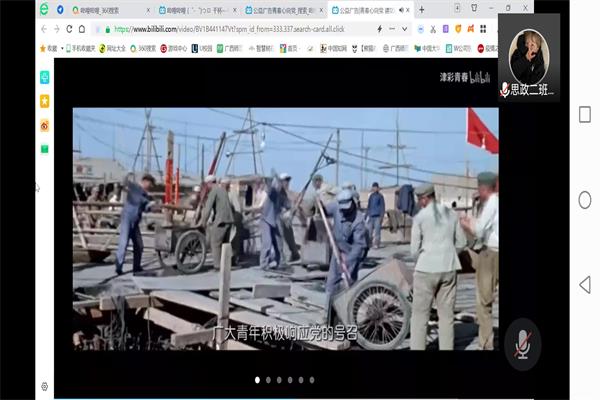Open the U校园 bookmark

coord(202,49)
